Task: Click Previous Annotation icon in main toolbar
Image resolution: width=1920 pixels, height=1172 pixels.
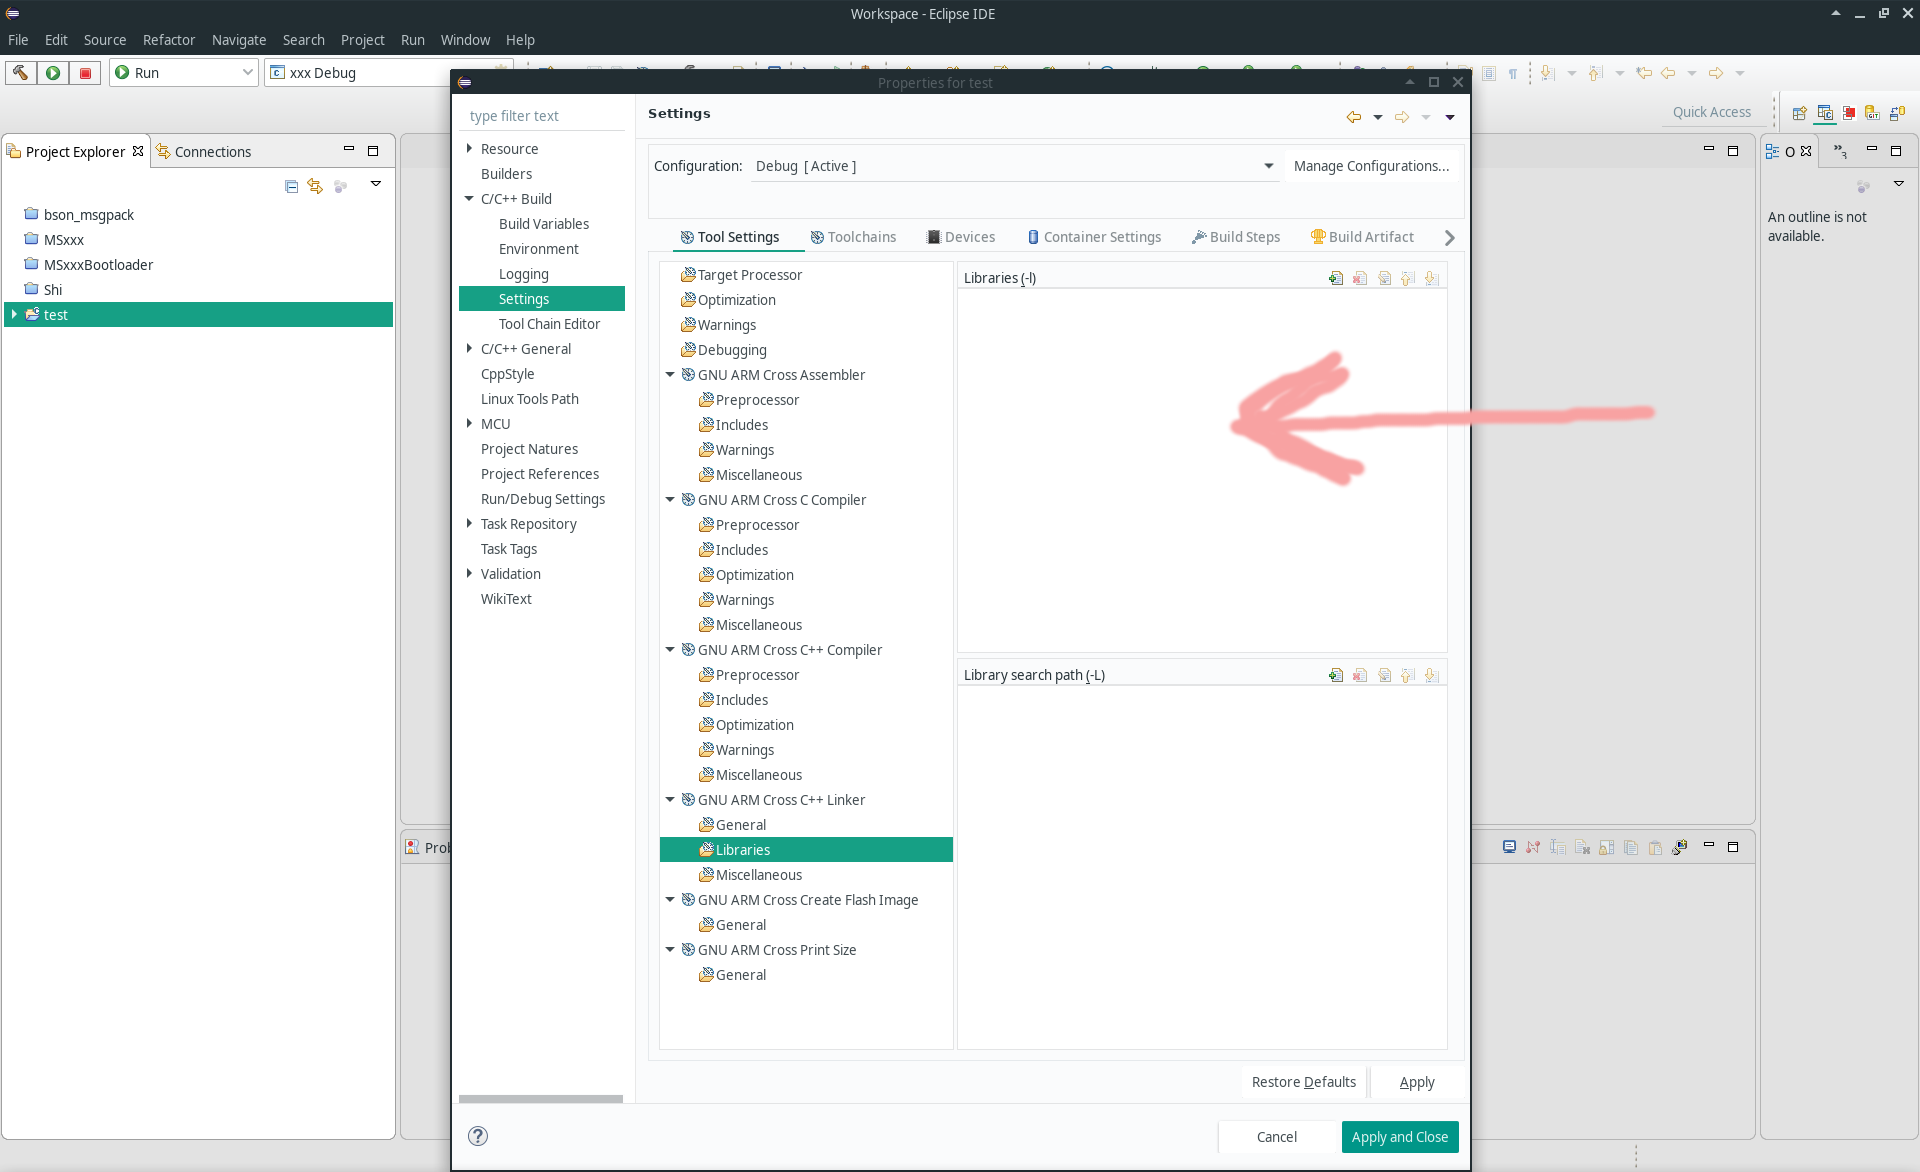Action: click(1596, 73)
